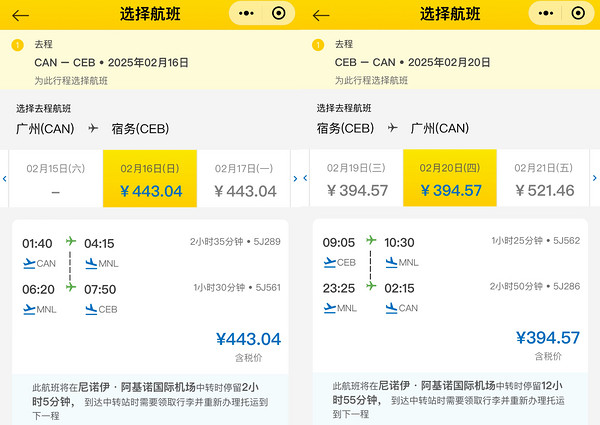Tap the trip summary CAN – CEB • 2025年02月16日
600x425 pixels.
click(111, 62)
